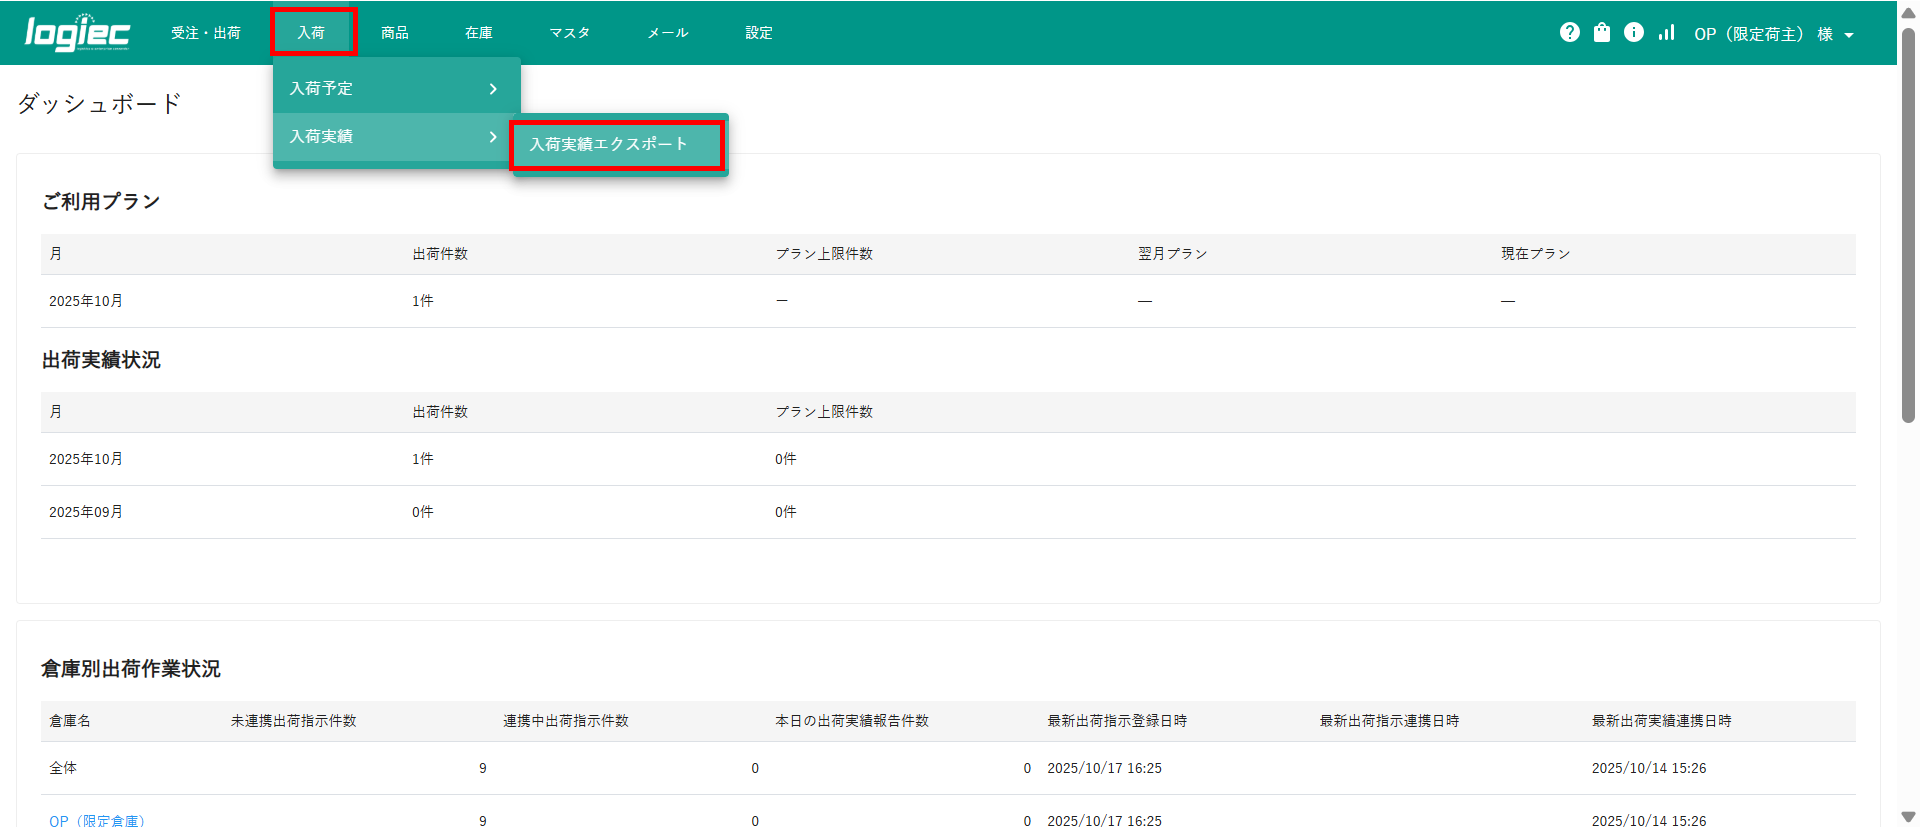
Task: Open the マスタ menu
Action: [x=569, y=33]
